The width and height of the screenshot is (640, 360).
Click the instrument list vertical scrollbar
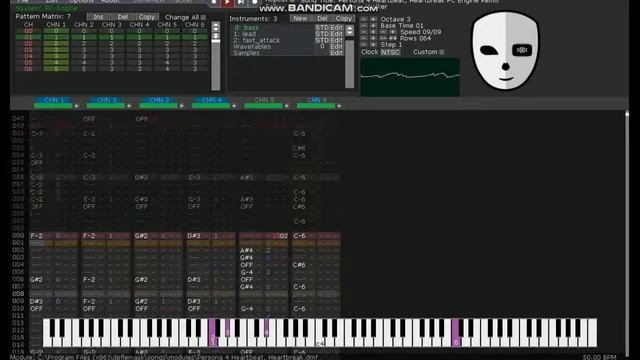pos(349,63)
